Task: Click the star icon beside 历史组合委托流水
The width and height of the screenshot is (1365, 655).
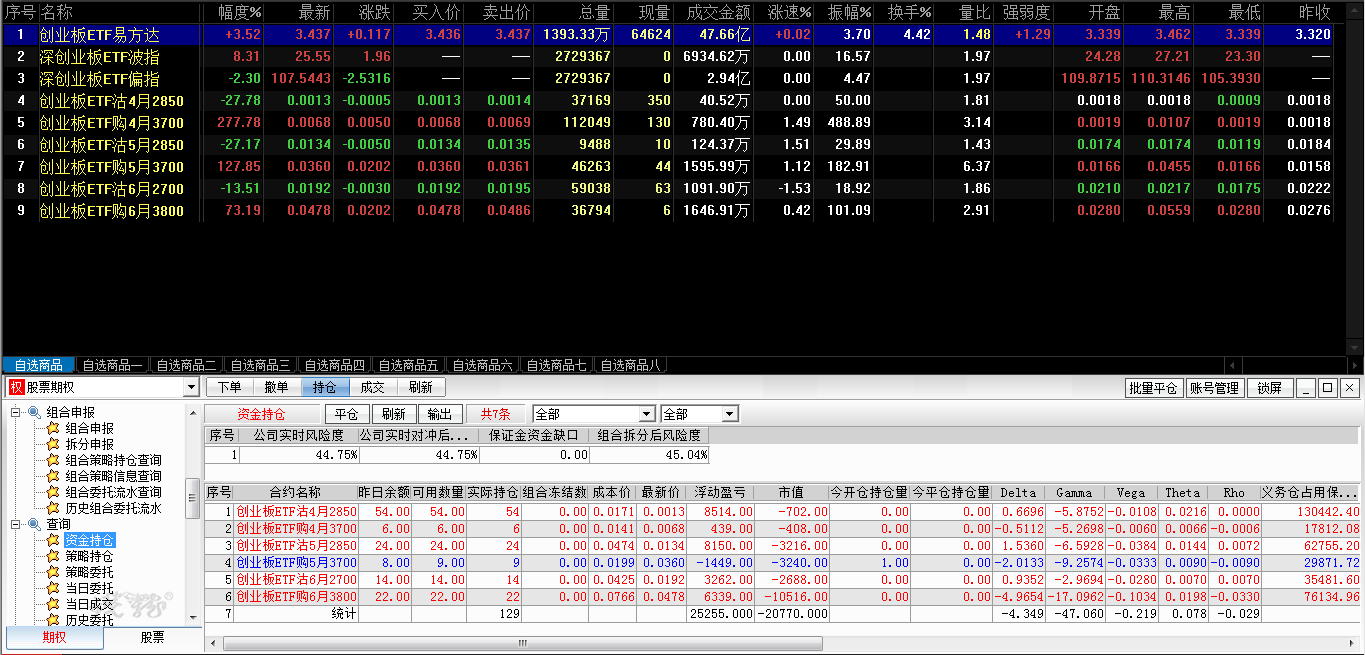Action: [53, 509]
